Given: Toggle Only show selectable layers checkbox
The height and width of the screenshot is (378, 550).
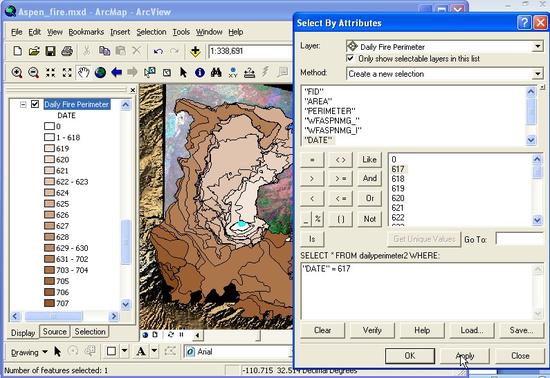Looking at the screenshot, I should click(x=350, y=58).
